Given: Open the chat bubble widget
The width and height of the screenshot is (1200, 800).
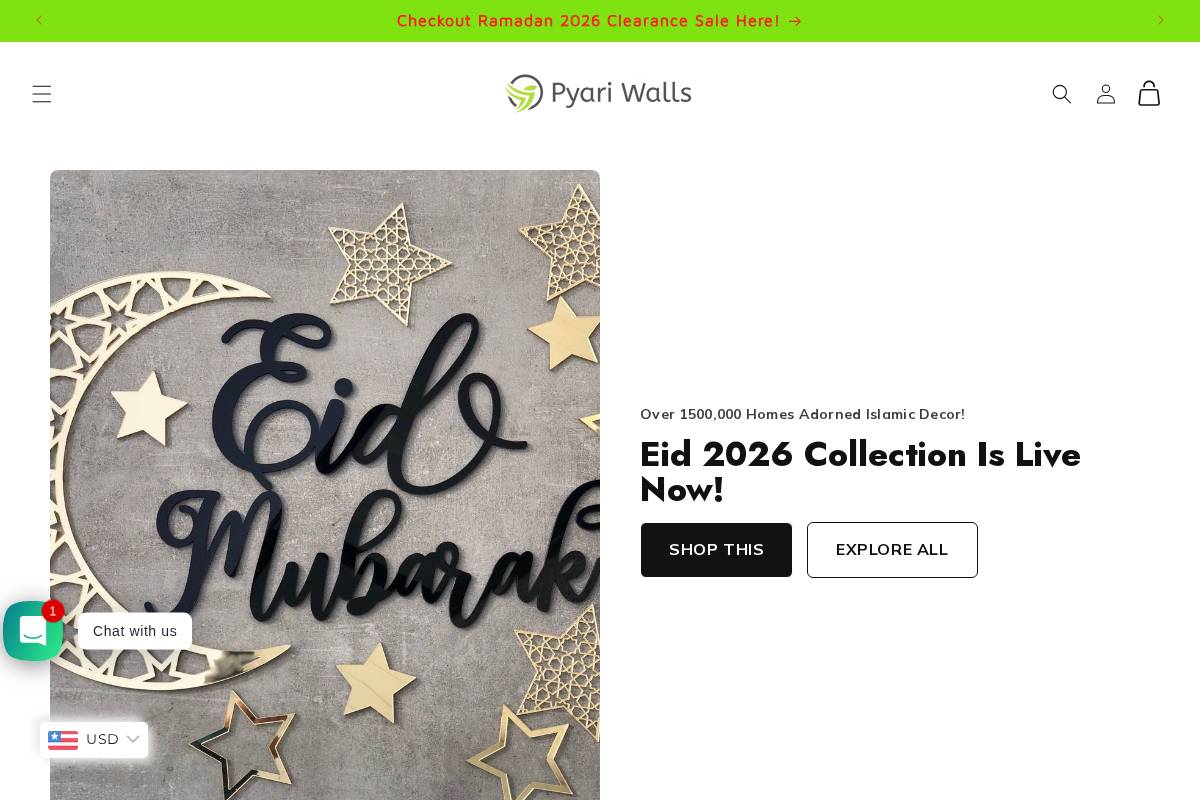Looking at the screenshot, I should point(33,631).
